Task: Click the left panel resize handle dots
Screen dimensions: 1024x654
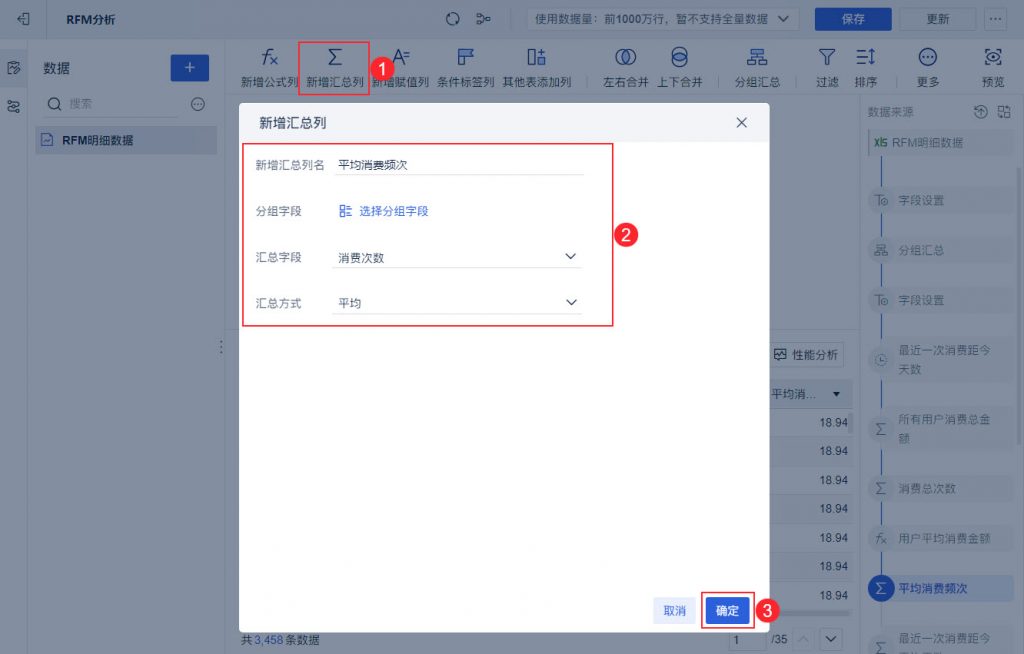Action: pos(221,347)
